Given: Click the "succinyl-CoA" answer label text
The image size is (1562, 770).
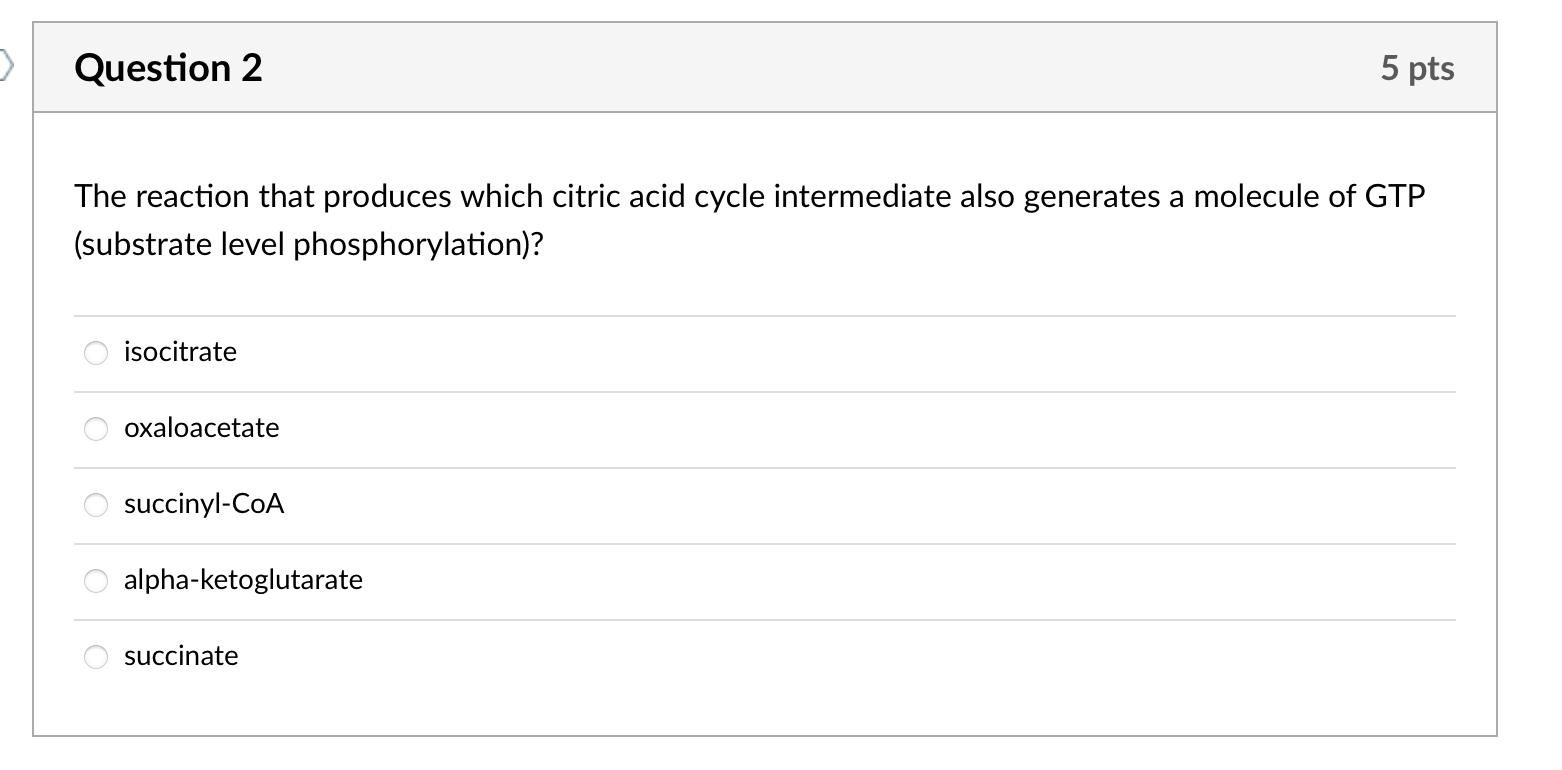Looking at the screenshot, I should 204,504.
